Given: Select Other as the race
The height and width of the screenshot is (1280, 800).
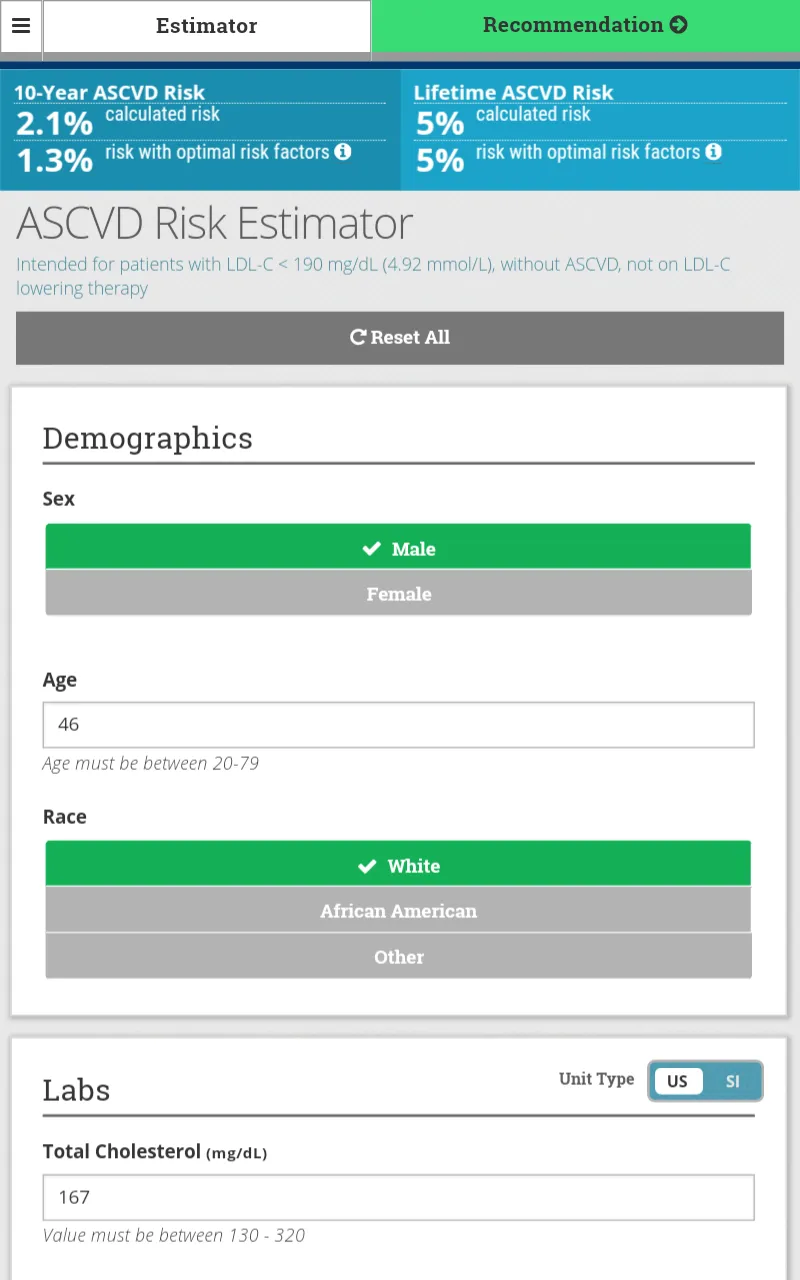Looking at the screenshot, I should point(398,957).
